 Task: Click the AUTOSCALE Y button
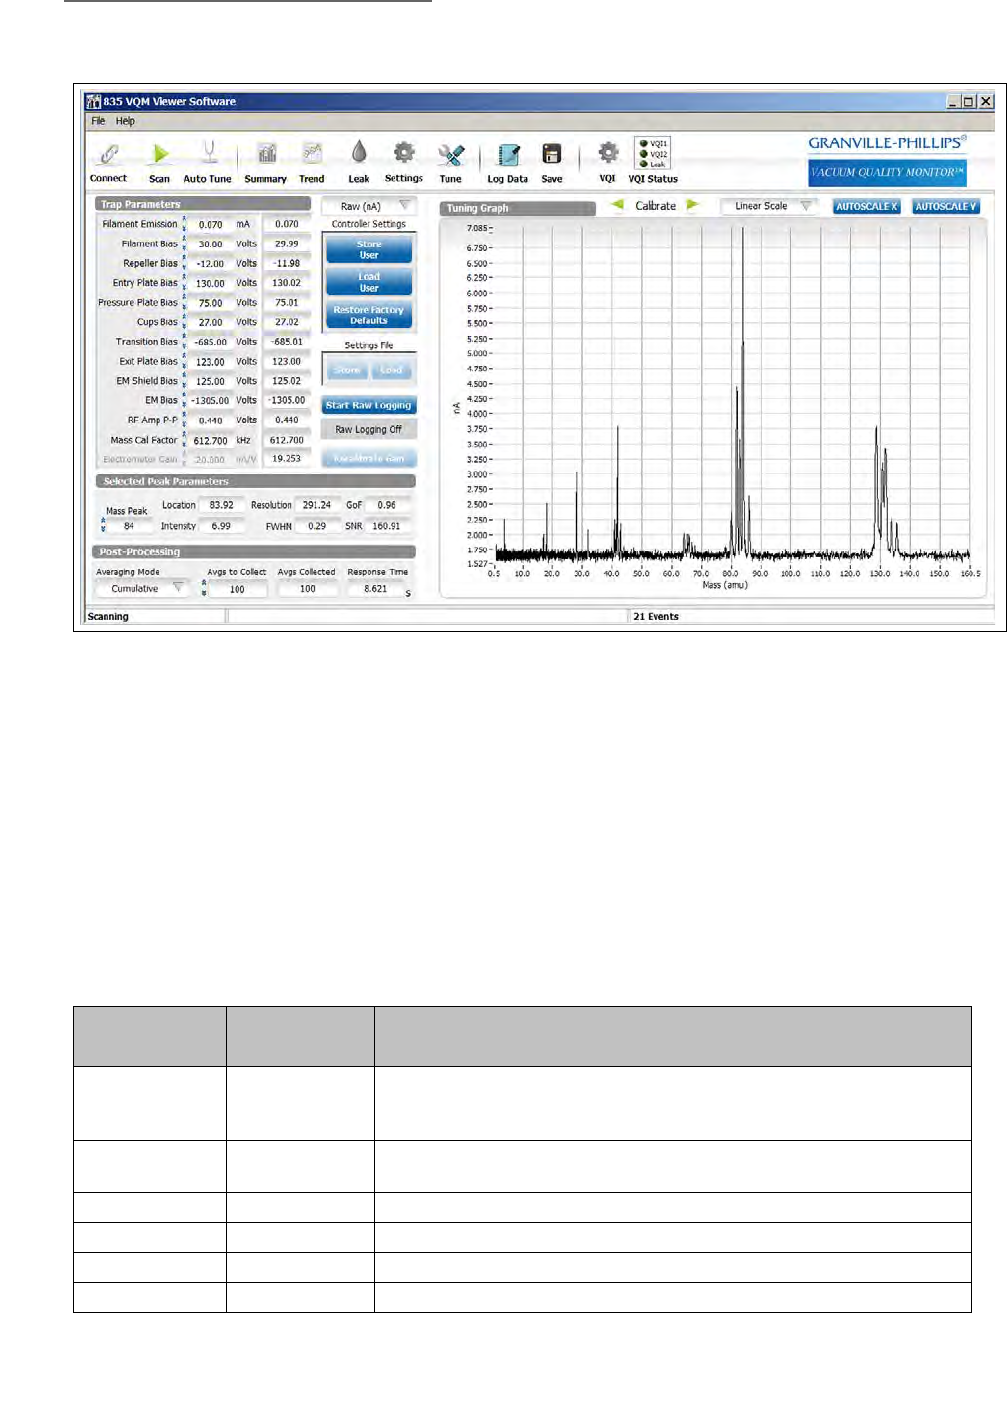(x=946, y=206)
